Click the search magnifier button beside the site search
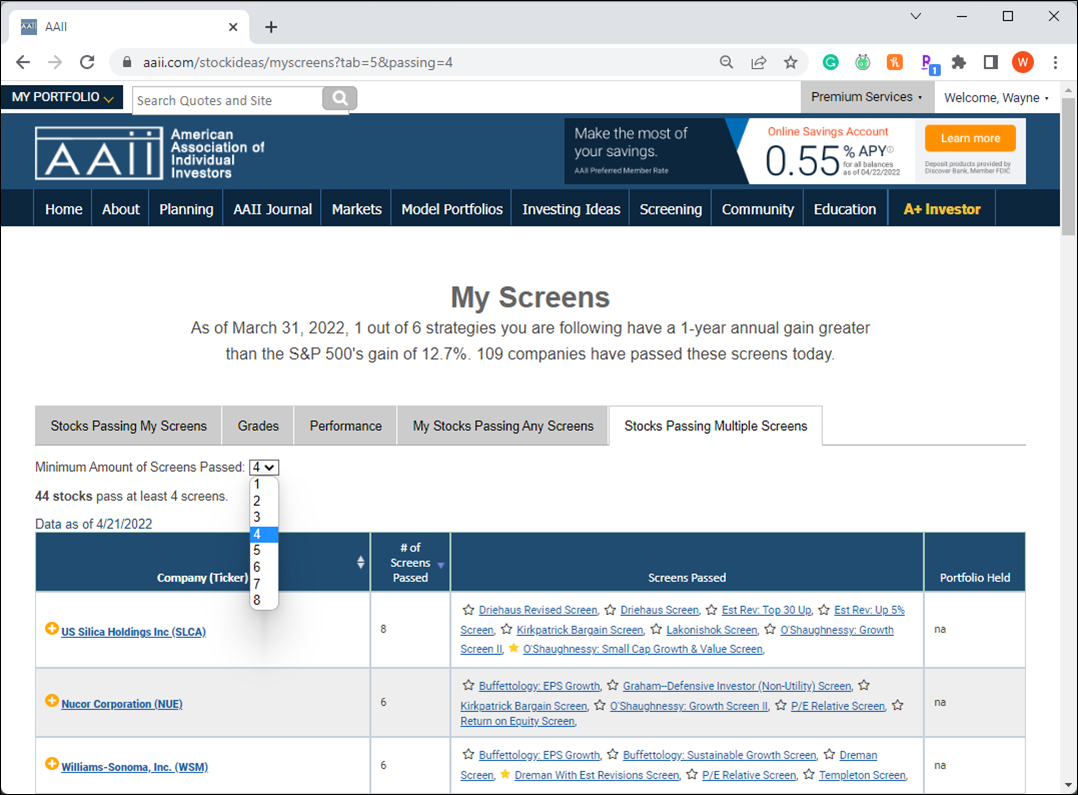This screenshot has height=795, width=1078. click(339, 99)
